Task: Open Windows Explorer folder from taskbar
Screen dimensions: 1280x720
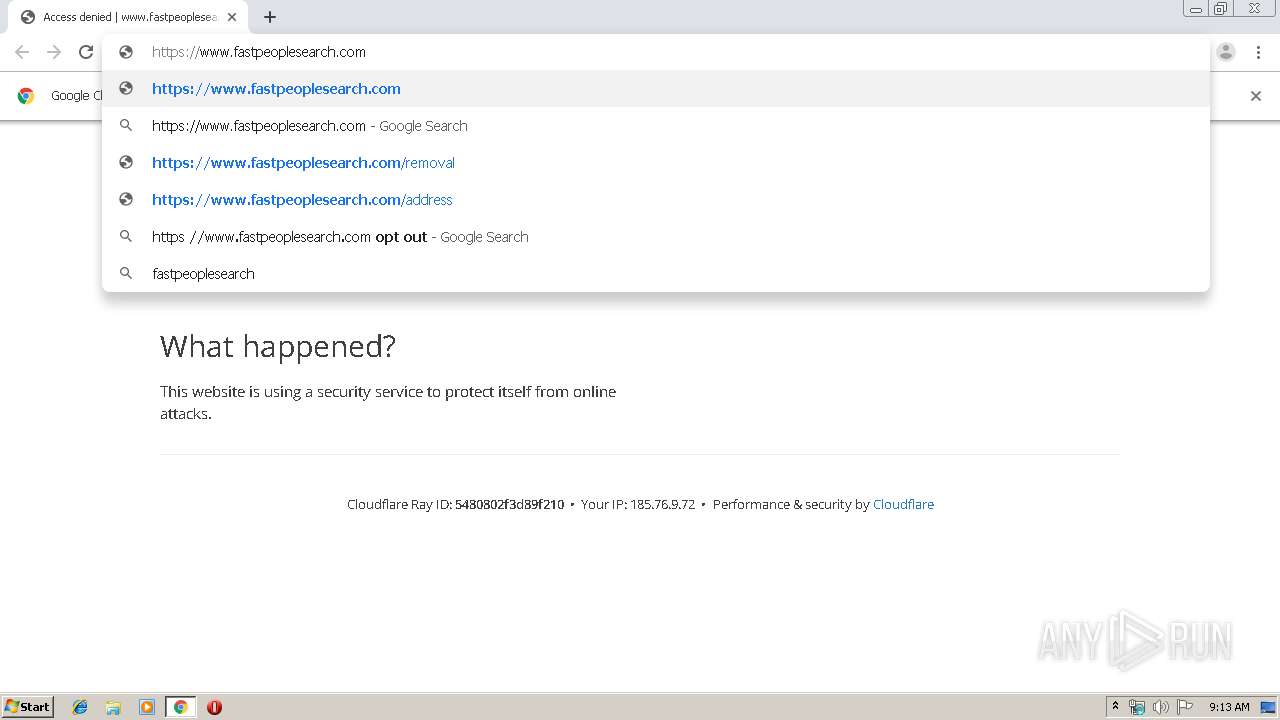Action: point(113,707)
